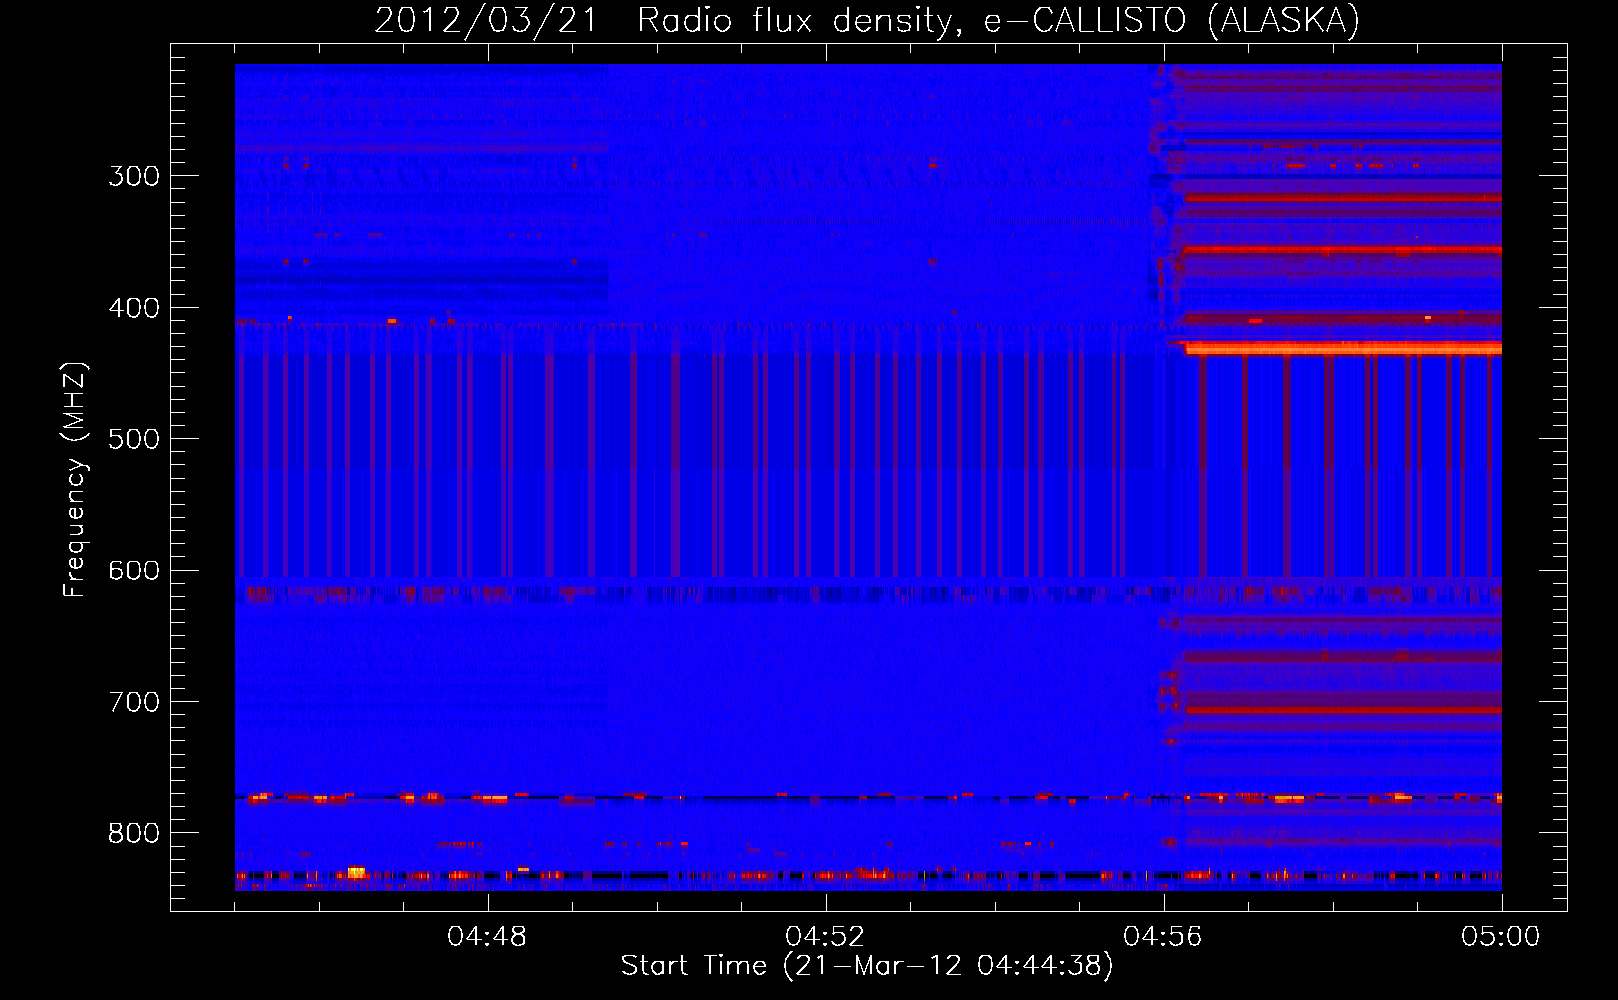Click the 'Start Time (21-Mar-12 04:44:38)' label
Image resolution: width=1618 pixels, height=1000 pixels.
(867, 966)
